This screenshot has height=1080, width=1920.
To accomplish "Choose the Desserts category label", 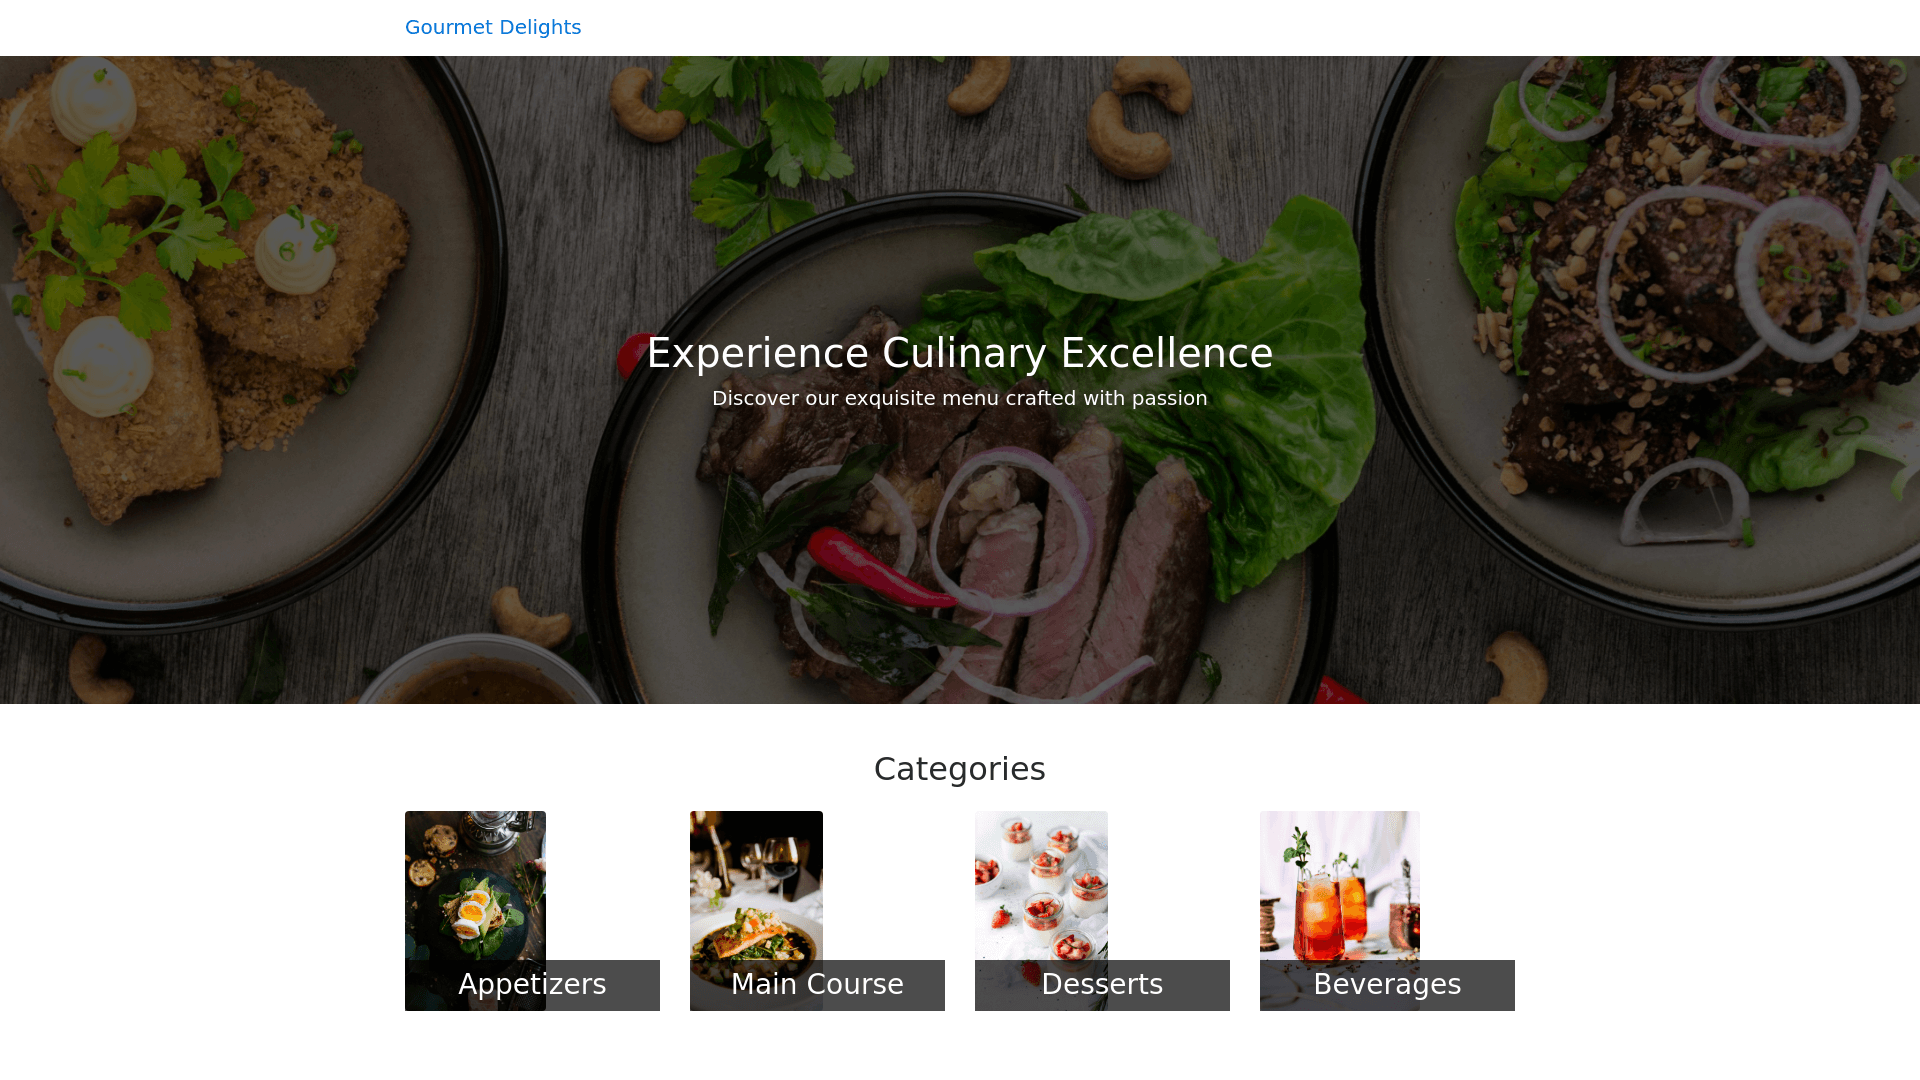I will tap(1102, 985).
